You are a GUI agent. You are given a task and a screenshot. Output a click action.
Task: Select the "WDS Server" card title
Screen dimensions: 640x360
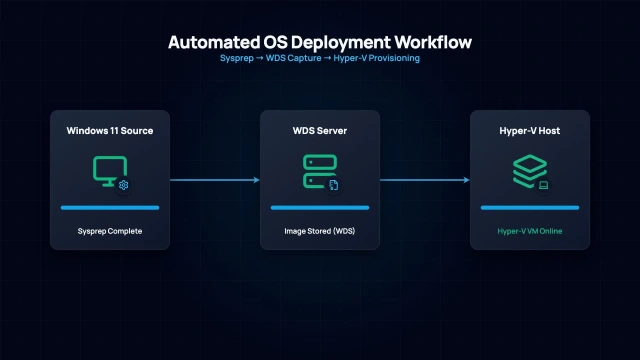[320, 131]
